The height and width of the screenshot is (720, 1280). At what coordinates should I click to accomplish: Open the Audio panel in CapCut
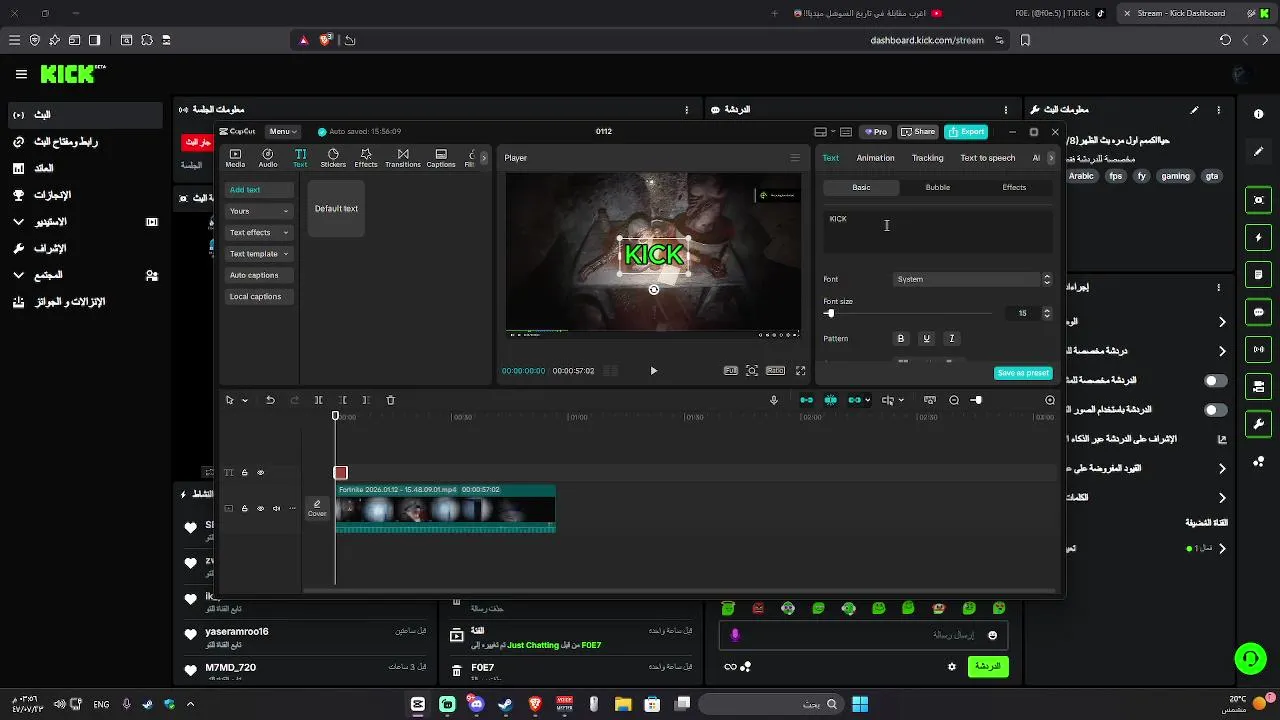268,158
